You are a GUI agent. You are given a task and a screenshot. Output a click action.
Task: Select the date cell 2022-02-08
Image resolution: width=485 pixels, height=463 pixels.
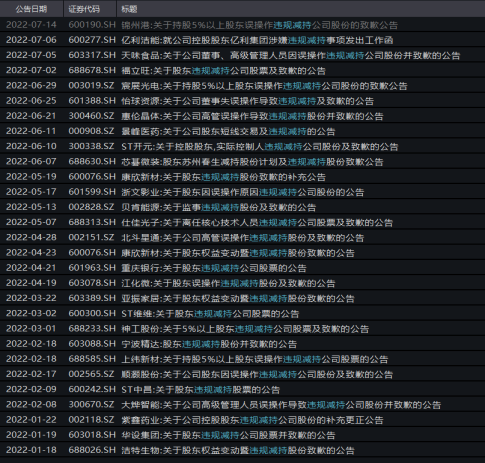(x=31, y=405)
